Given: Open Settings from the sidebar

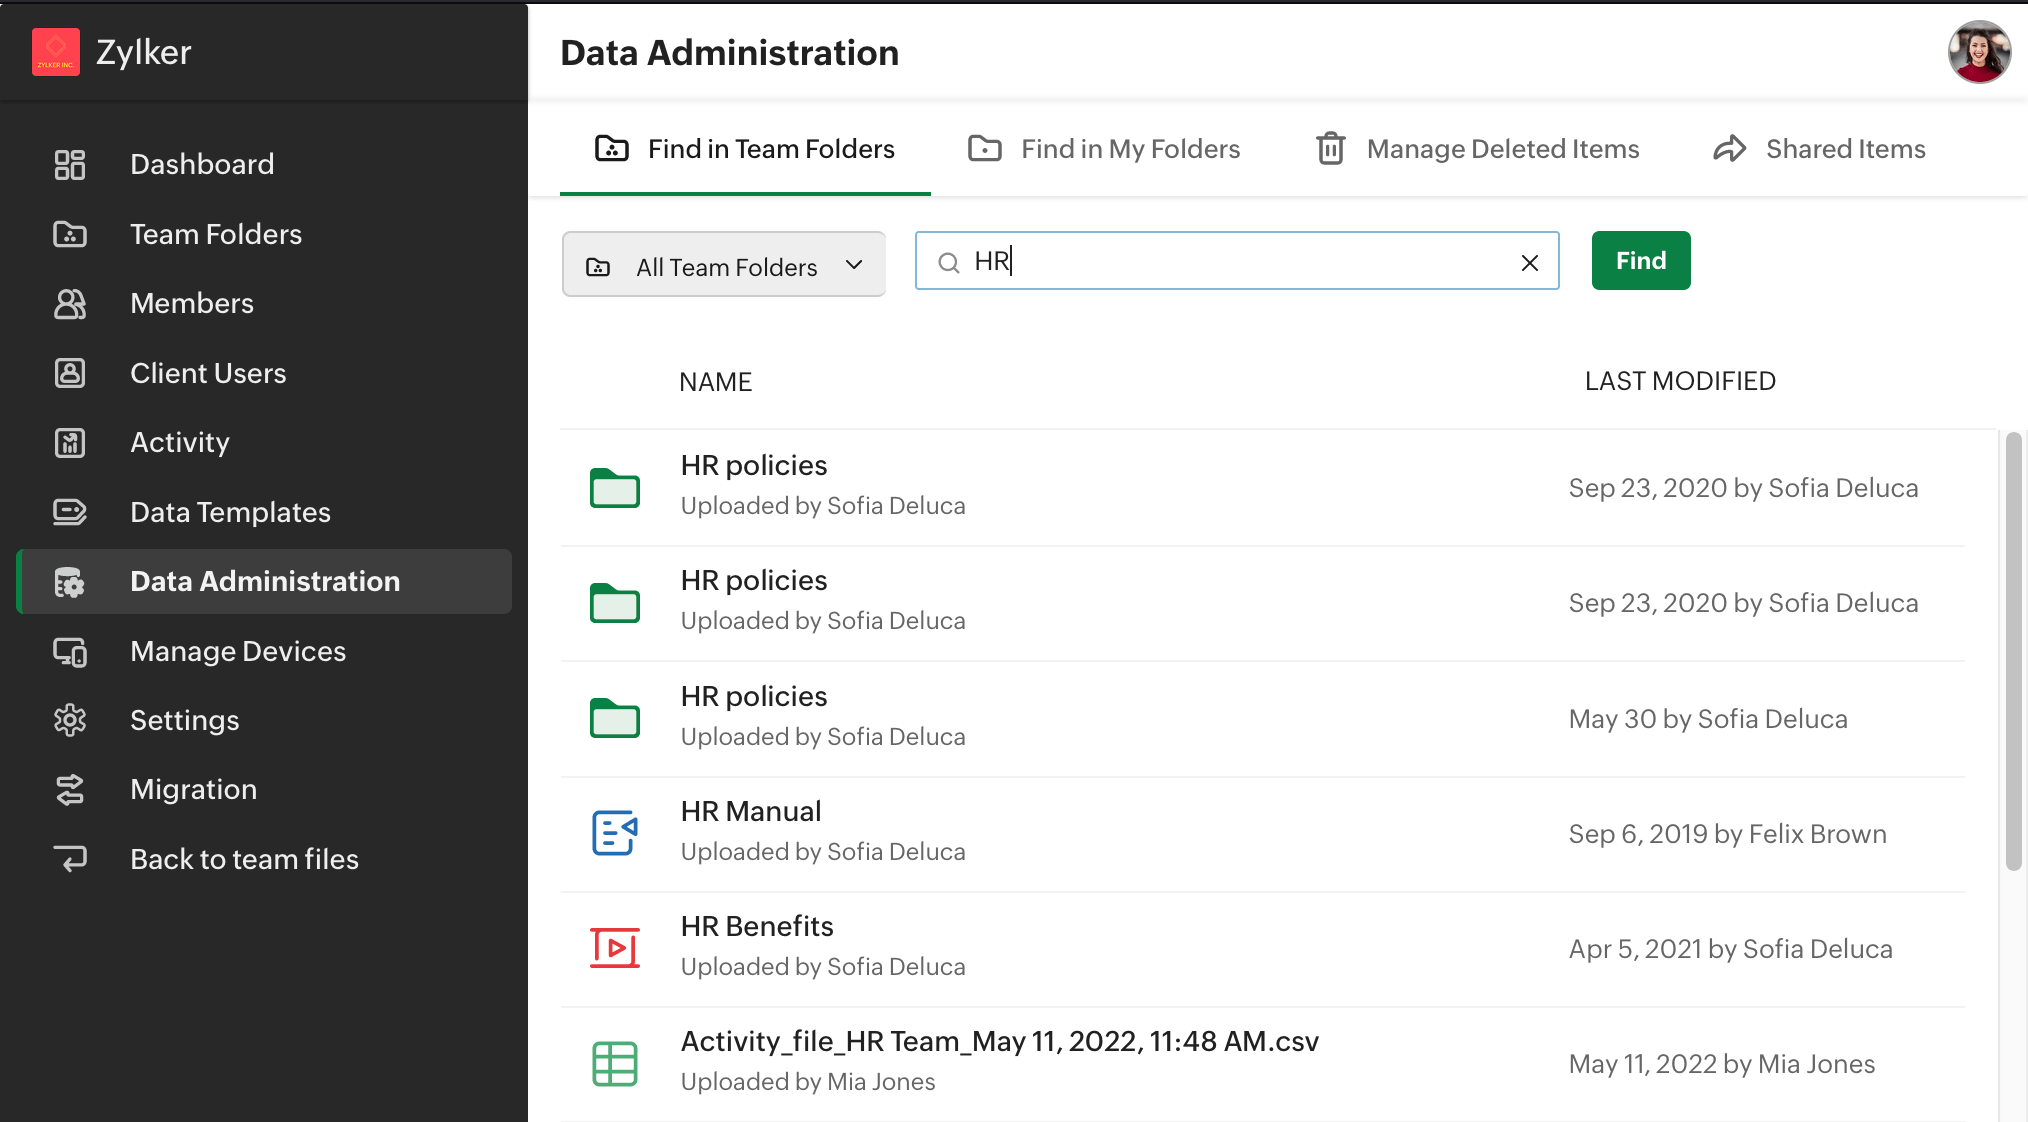Looking at the screenshot, I should 185,720.
